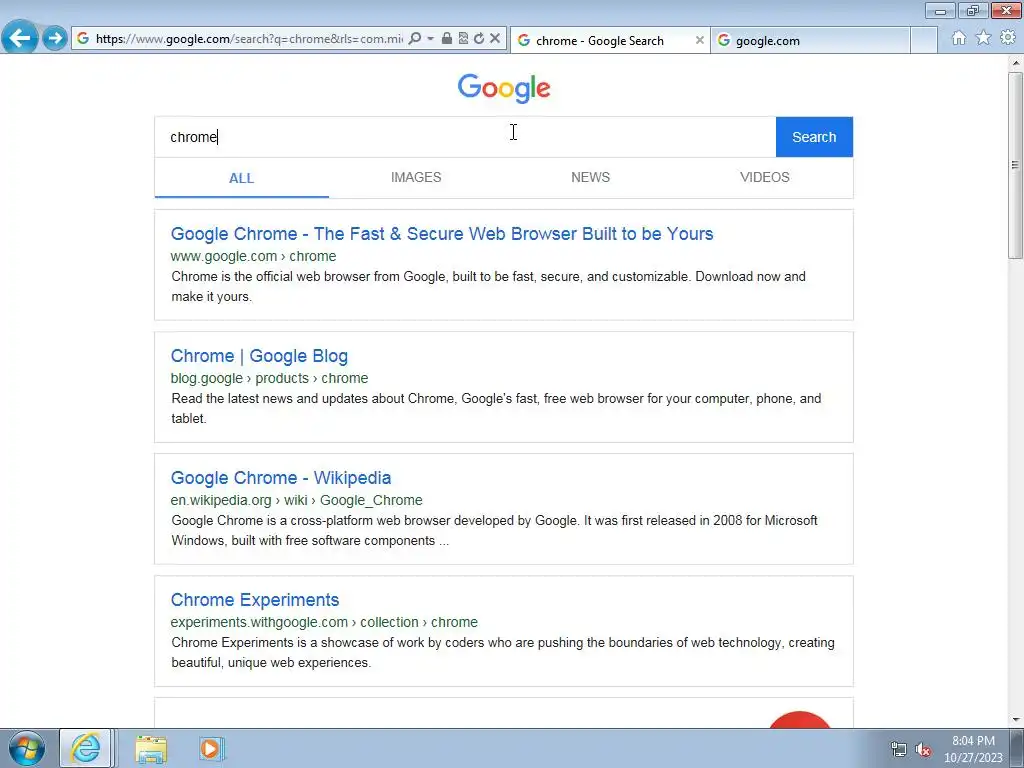Toggle the Compatibility View icon
1024x768 pixels.
click(x=463, y=39)
